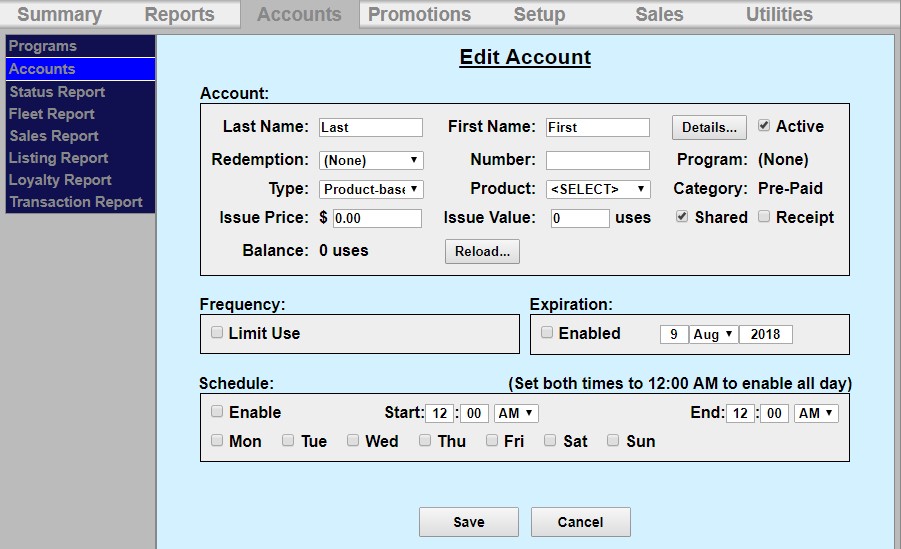Open the Fleet Report link
The height and width of the screenshot is (549, 901).
52,114
